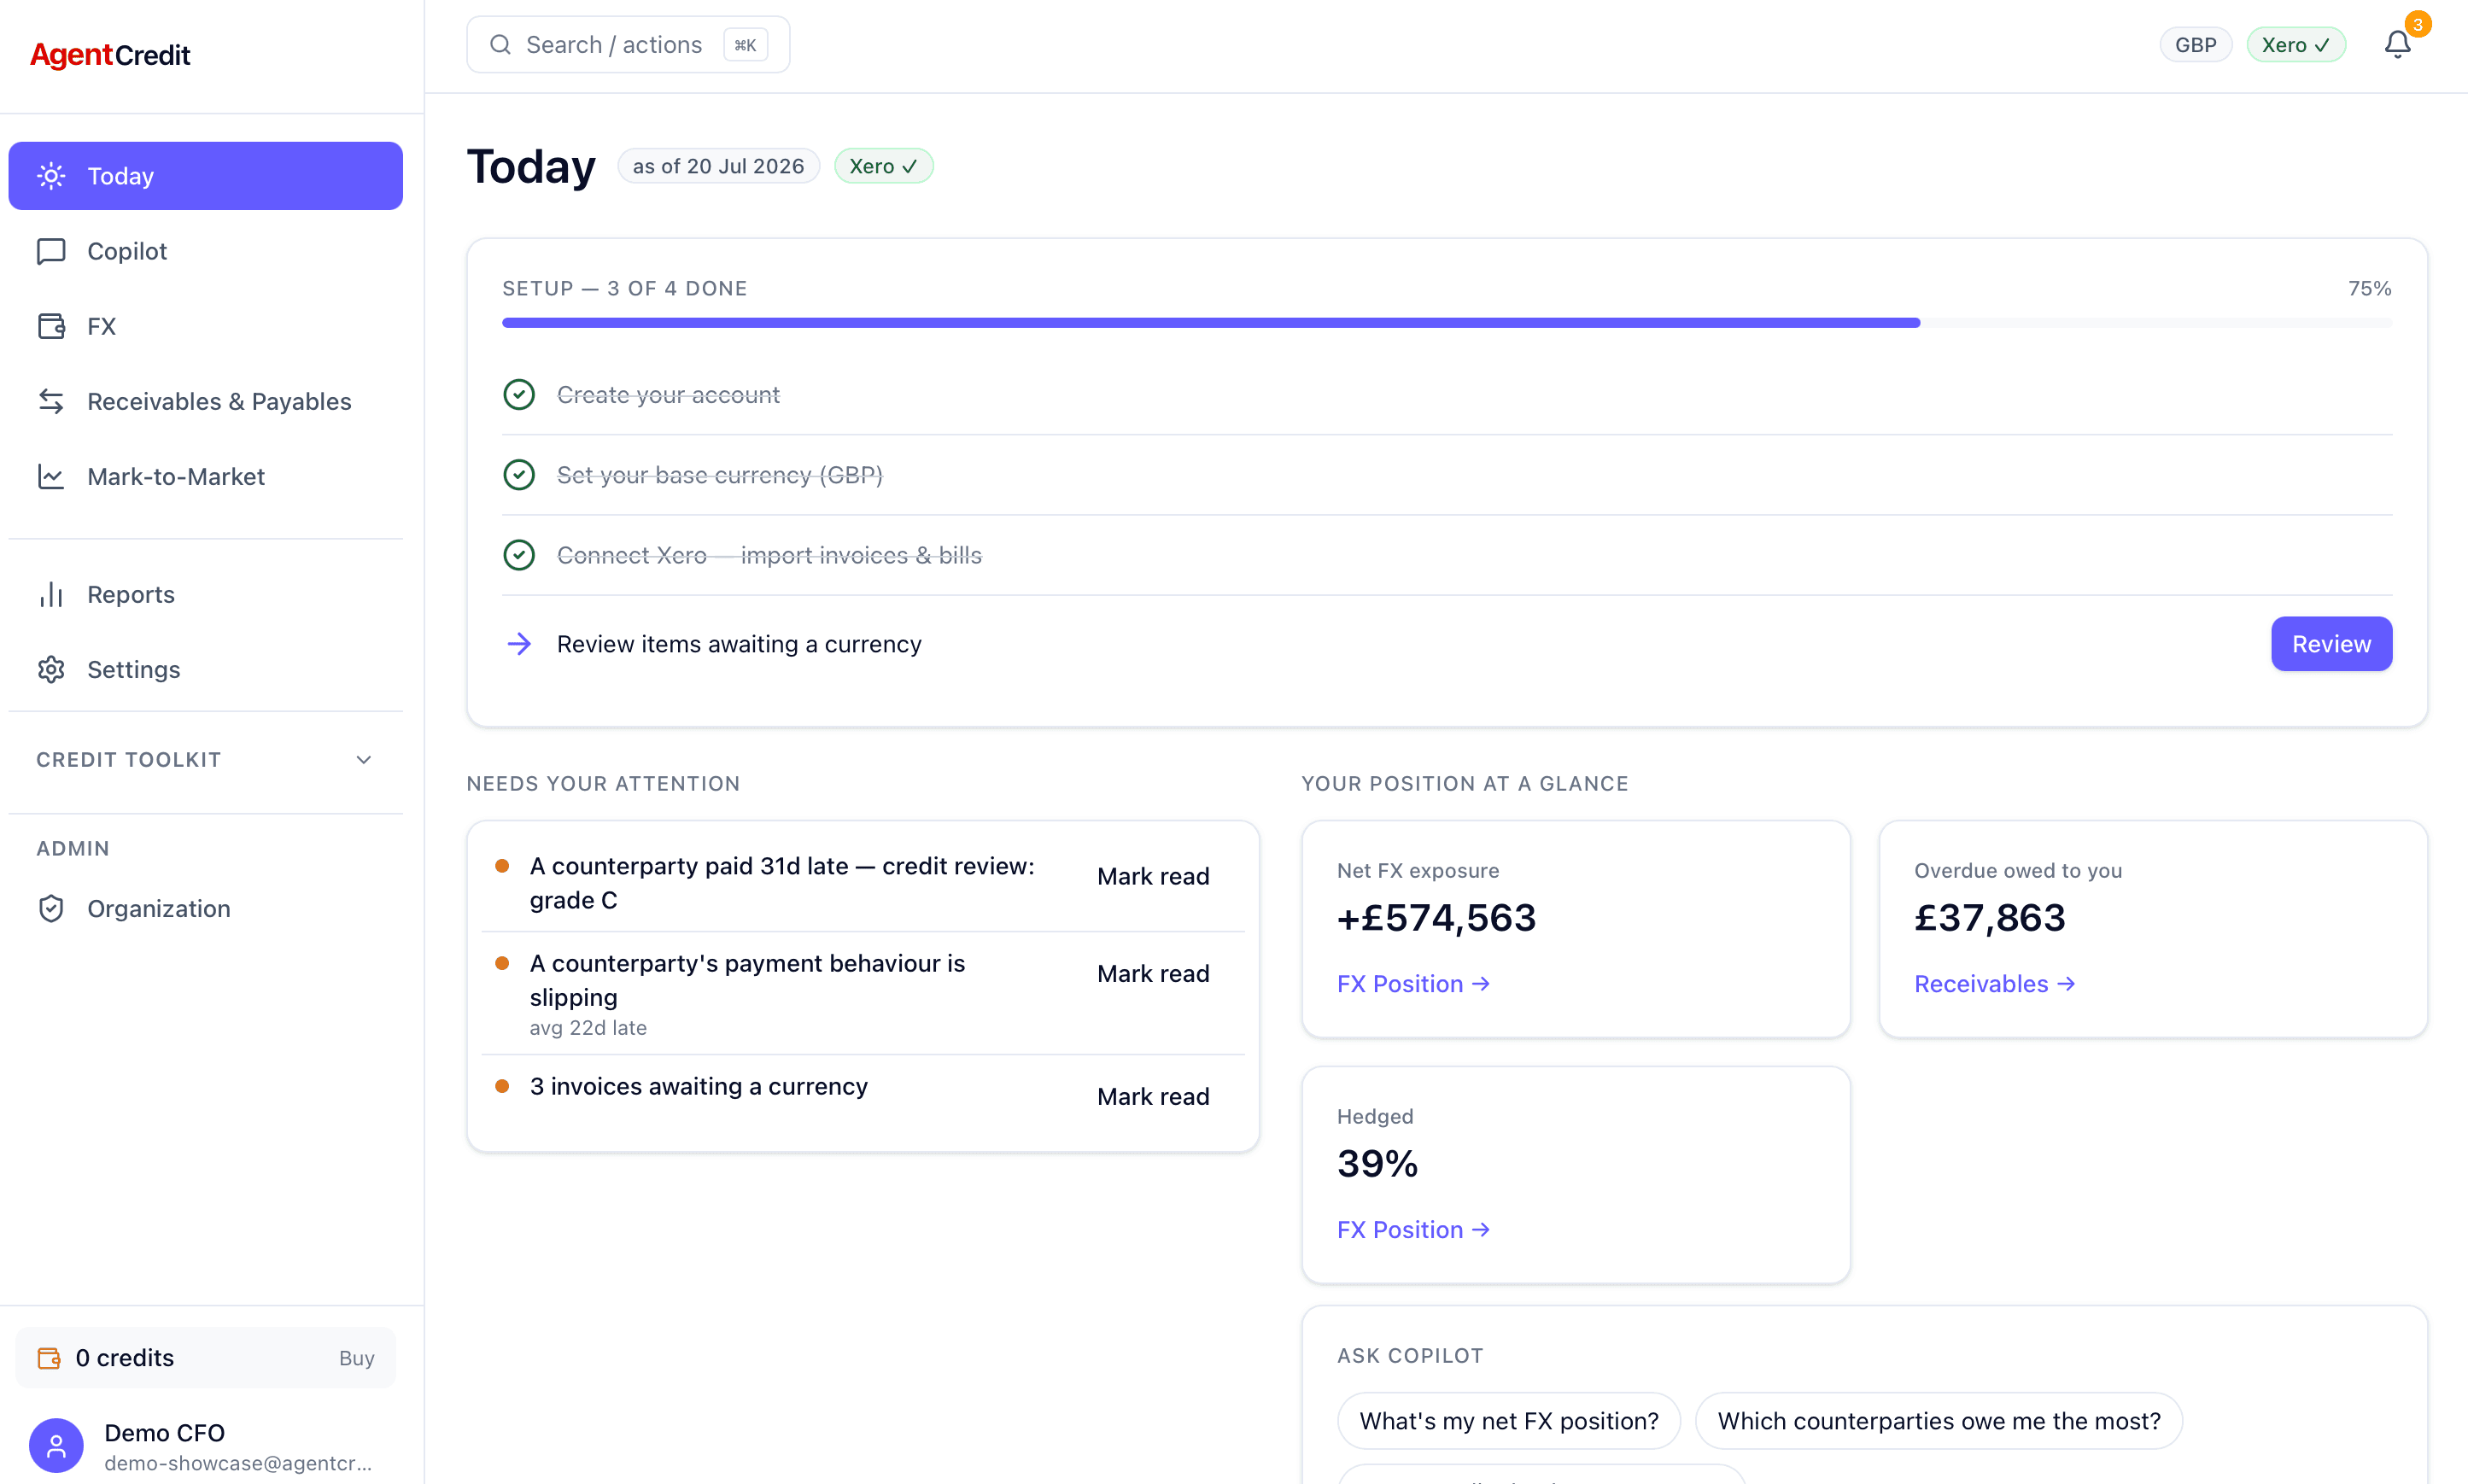
Task: Open the Today page
Action: click(205, 176)
